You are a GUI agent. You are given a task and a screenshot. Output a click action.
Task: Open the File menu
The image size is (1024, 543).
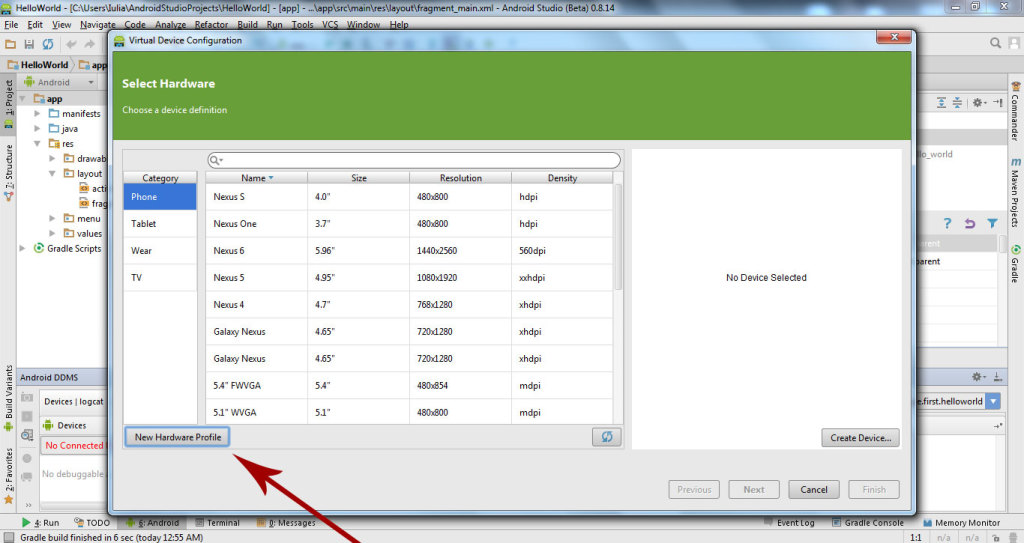[x=11, y=24]
